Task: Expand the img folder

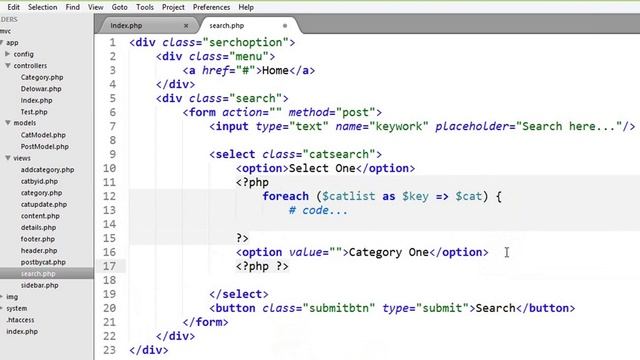Action: click(2, 297)
